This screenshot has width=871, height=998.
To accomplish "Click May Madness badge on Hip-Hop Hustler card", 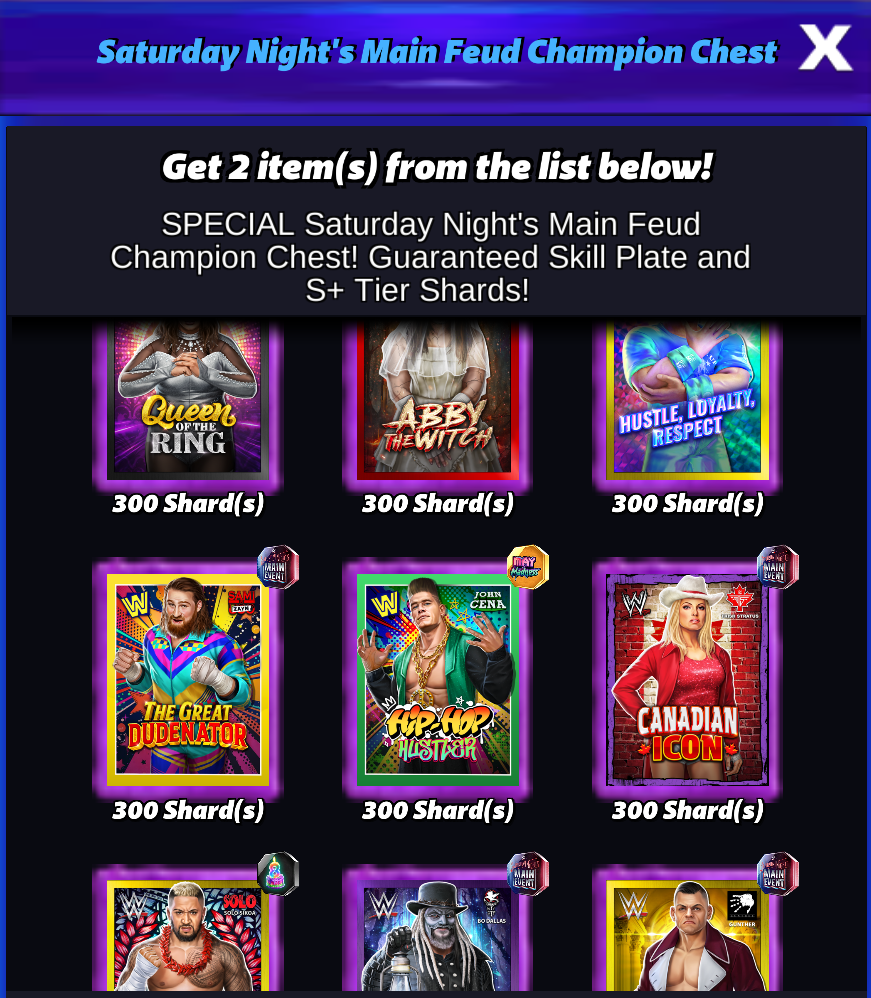I will click(528, 566).
